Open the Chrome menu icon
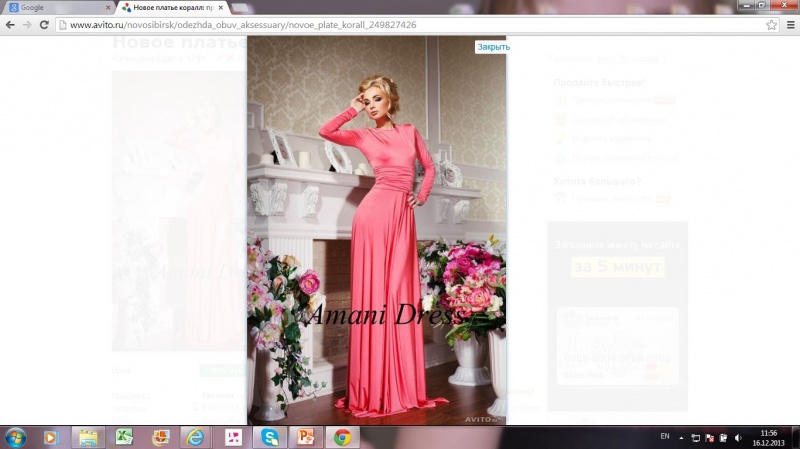This screenshot has width=800, height=449. tap(789, 24)
